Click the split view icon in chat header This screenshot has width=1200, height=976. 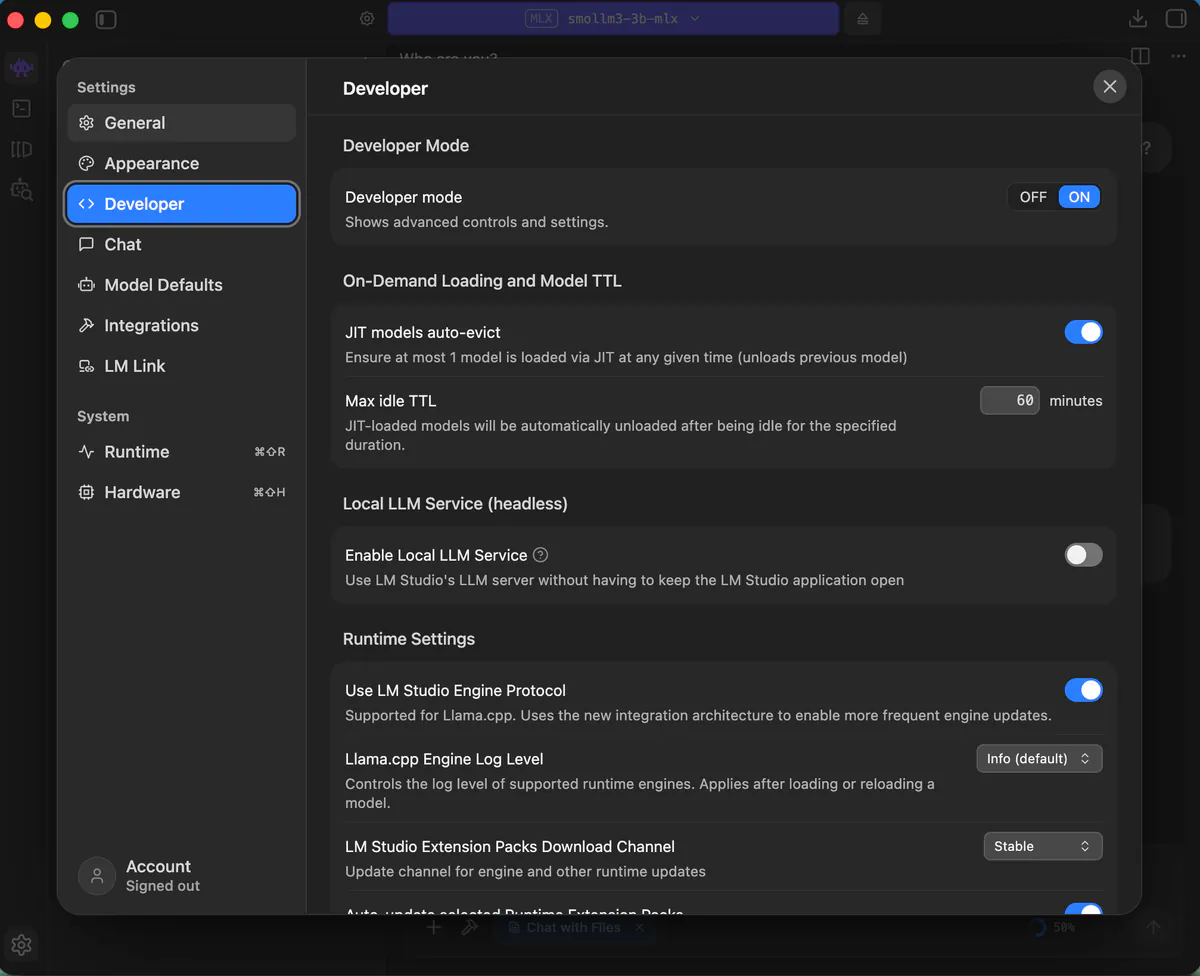(x=1140, y=56)
